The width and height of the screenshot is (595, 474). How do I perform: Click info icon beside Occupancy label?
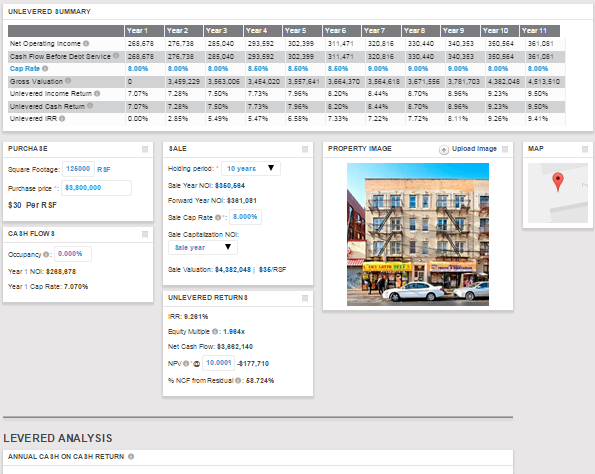pos(46,254)
